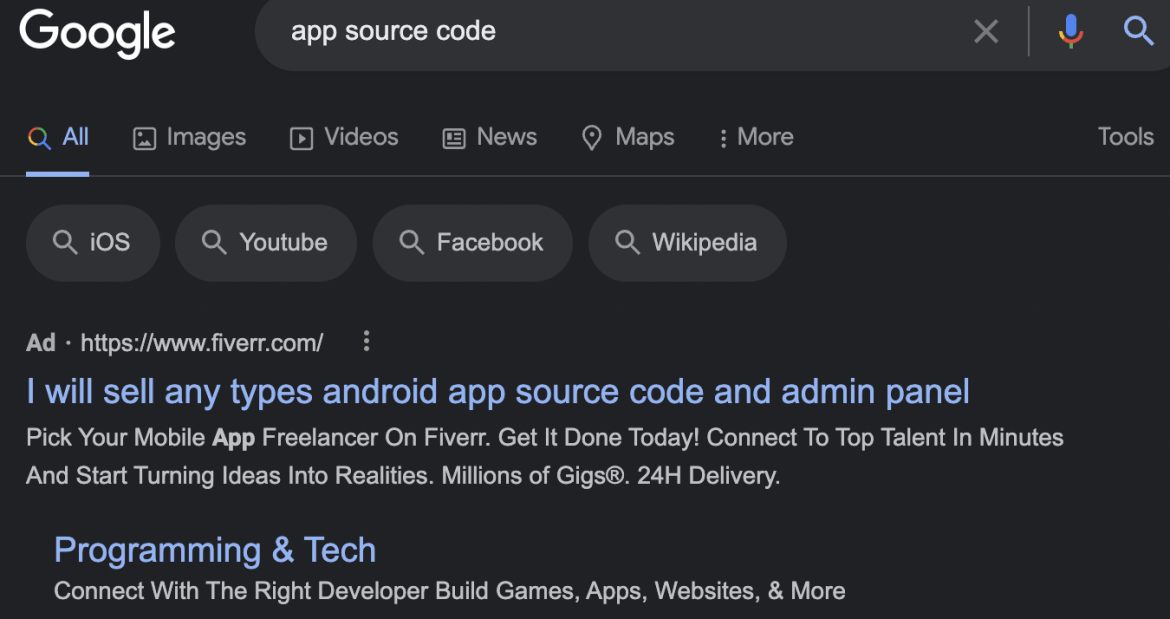
Task: Open the three-dot menu beside the Fiverr ad
Action: tap(366, 341)
